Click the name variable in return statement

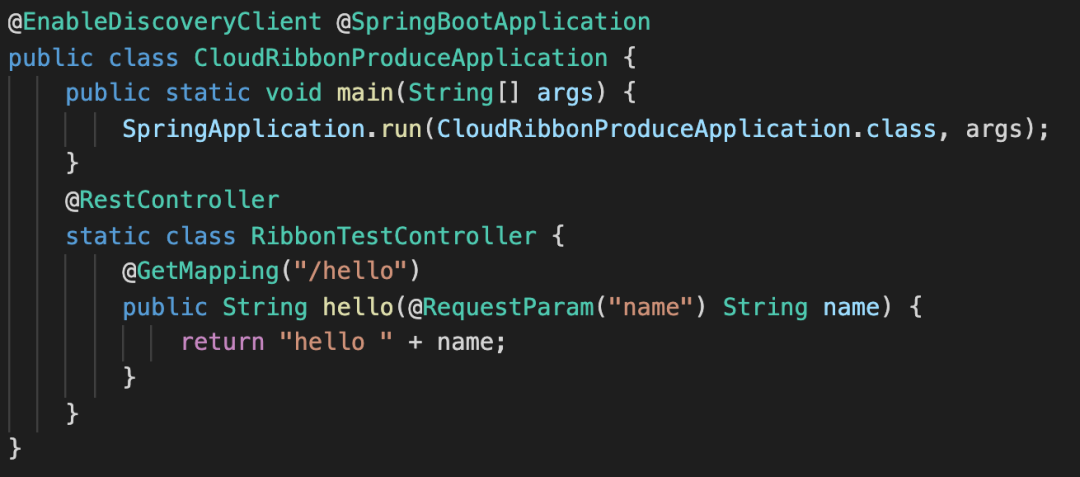(465, 342)
